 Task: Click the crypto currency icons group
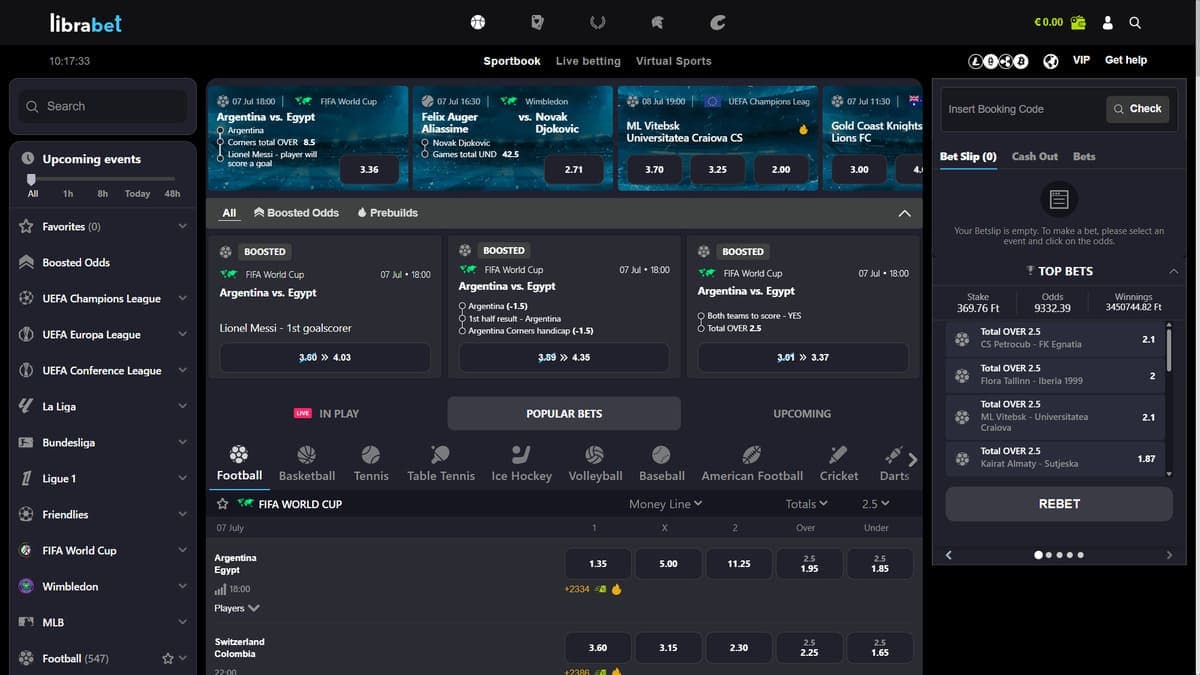tap(998, 61)
